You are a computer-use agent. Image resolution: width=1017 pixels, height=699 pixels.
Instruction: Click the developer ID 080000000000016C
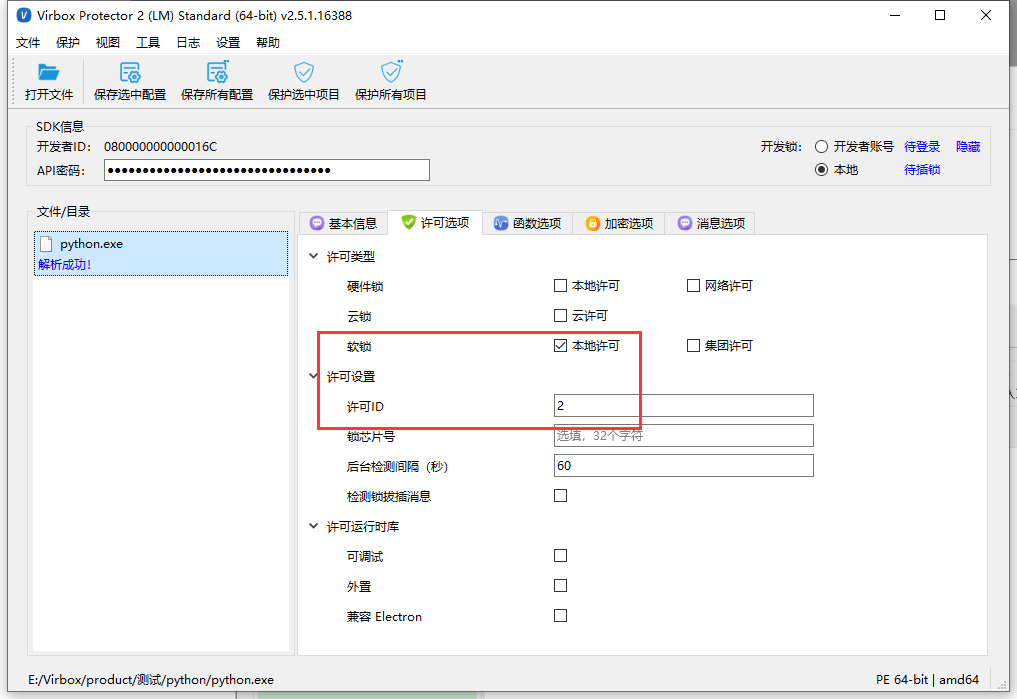160,147
